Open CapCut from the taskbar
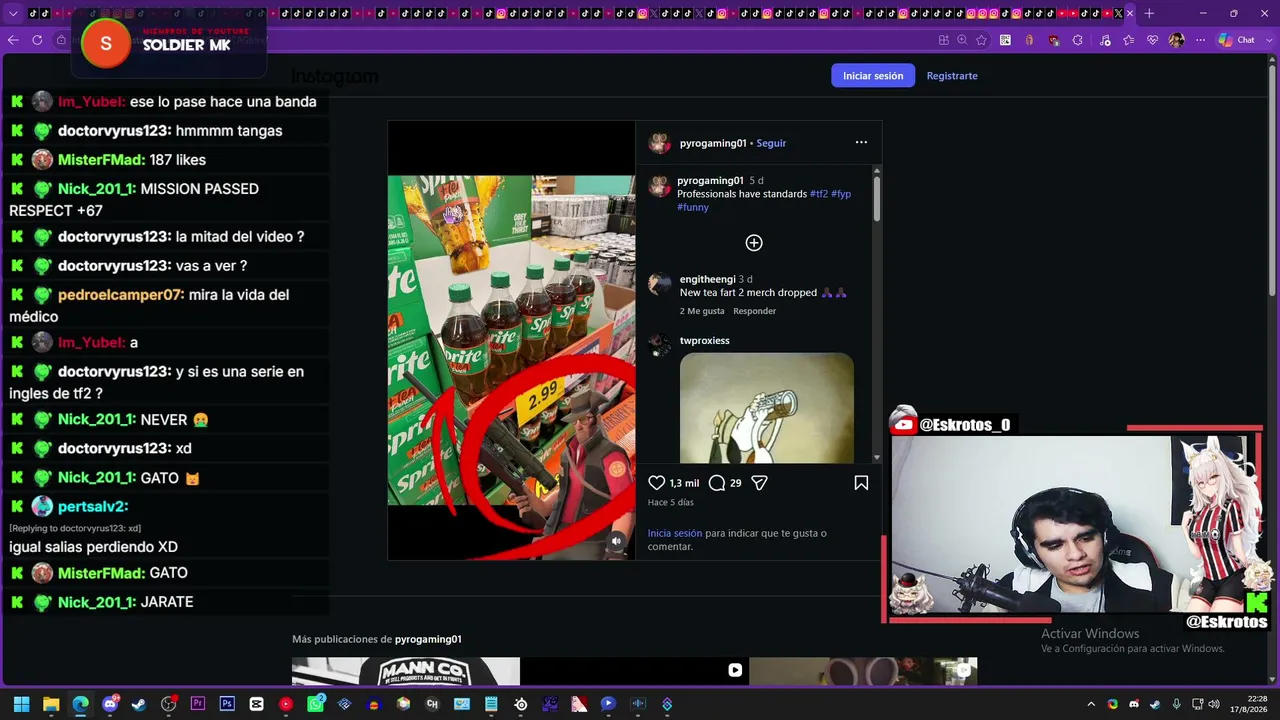The width and height of the screenshot is (1280, 720). (257, 704)
